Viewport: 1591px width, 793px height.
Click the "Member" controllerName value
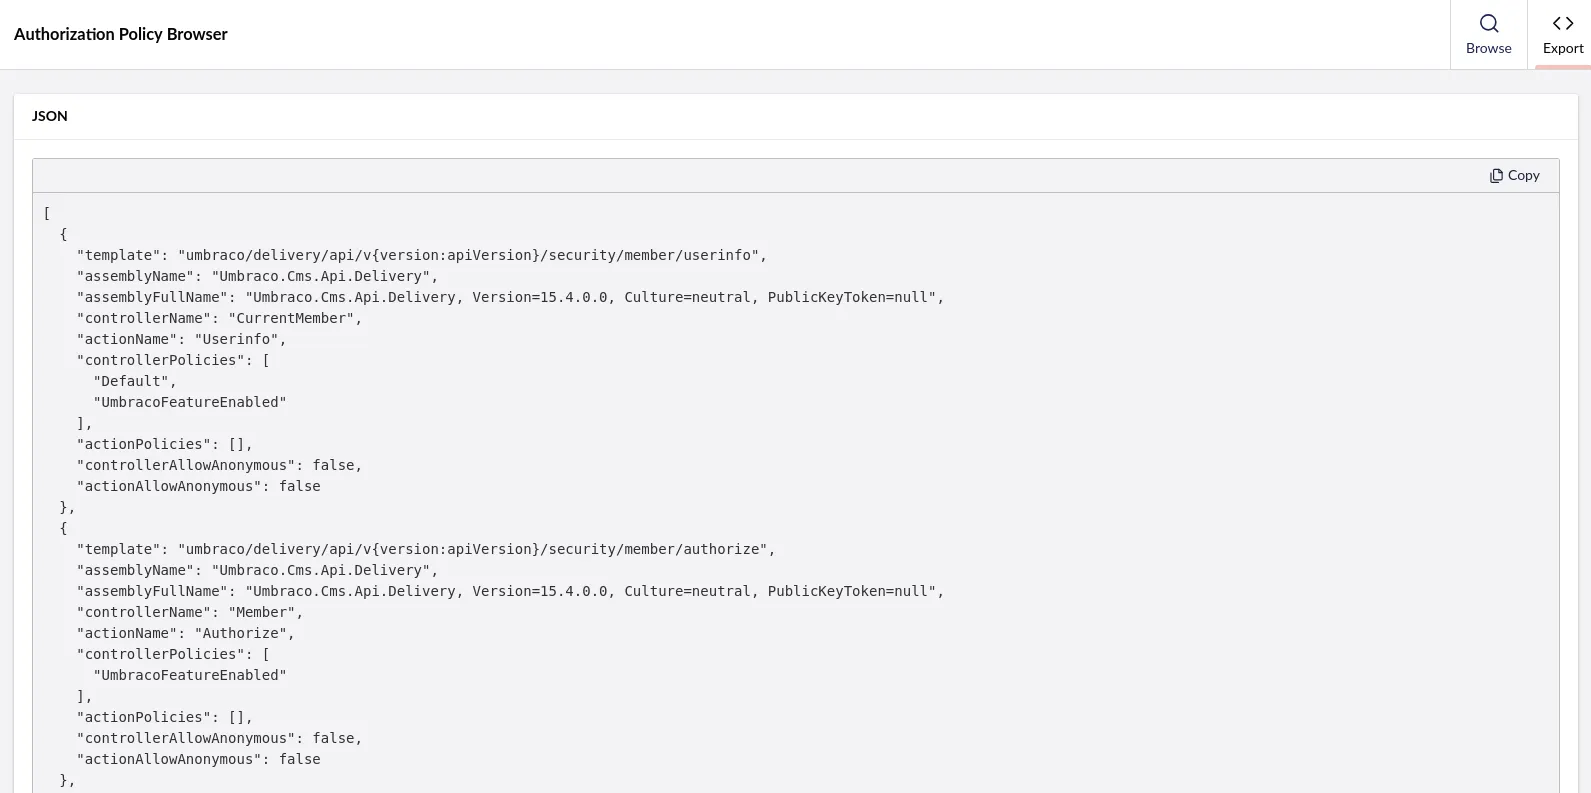click(262, 612)
